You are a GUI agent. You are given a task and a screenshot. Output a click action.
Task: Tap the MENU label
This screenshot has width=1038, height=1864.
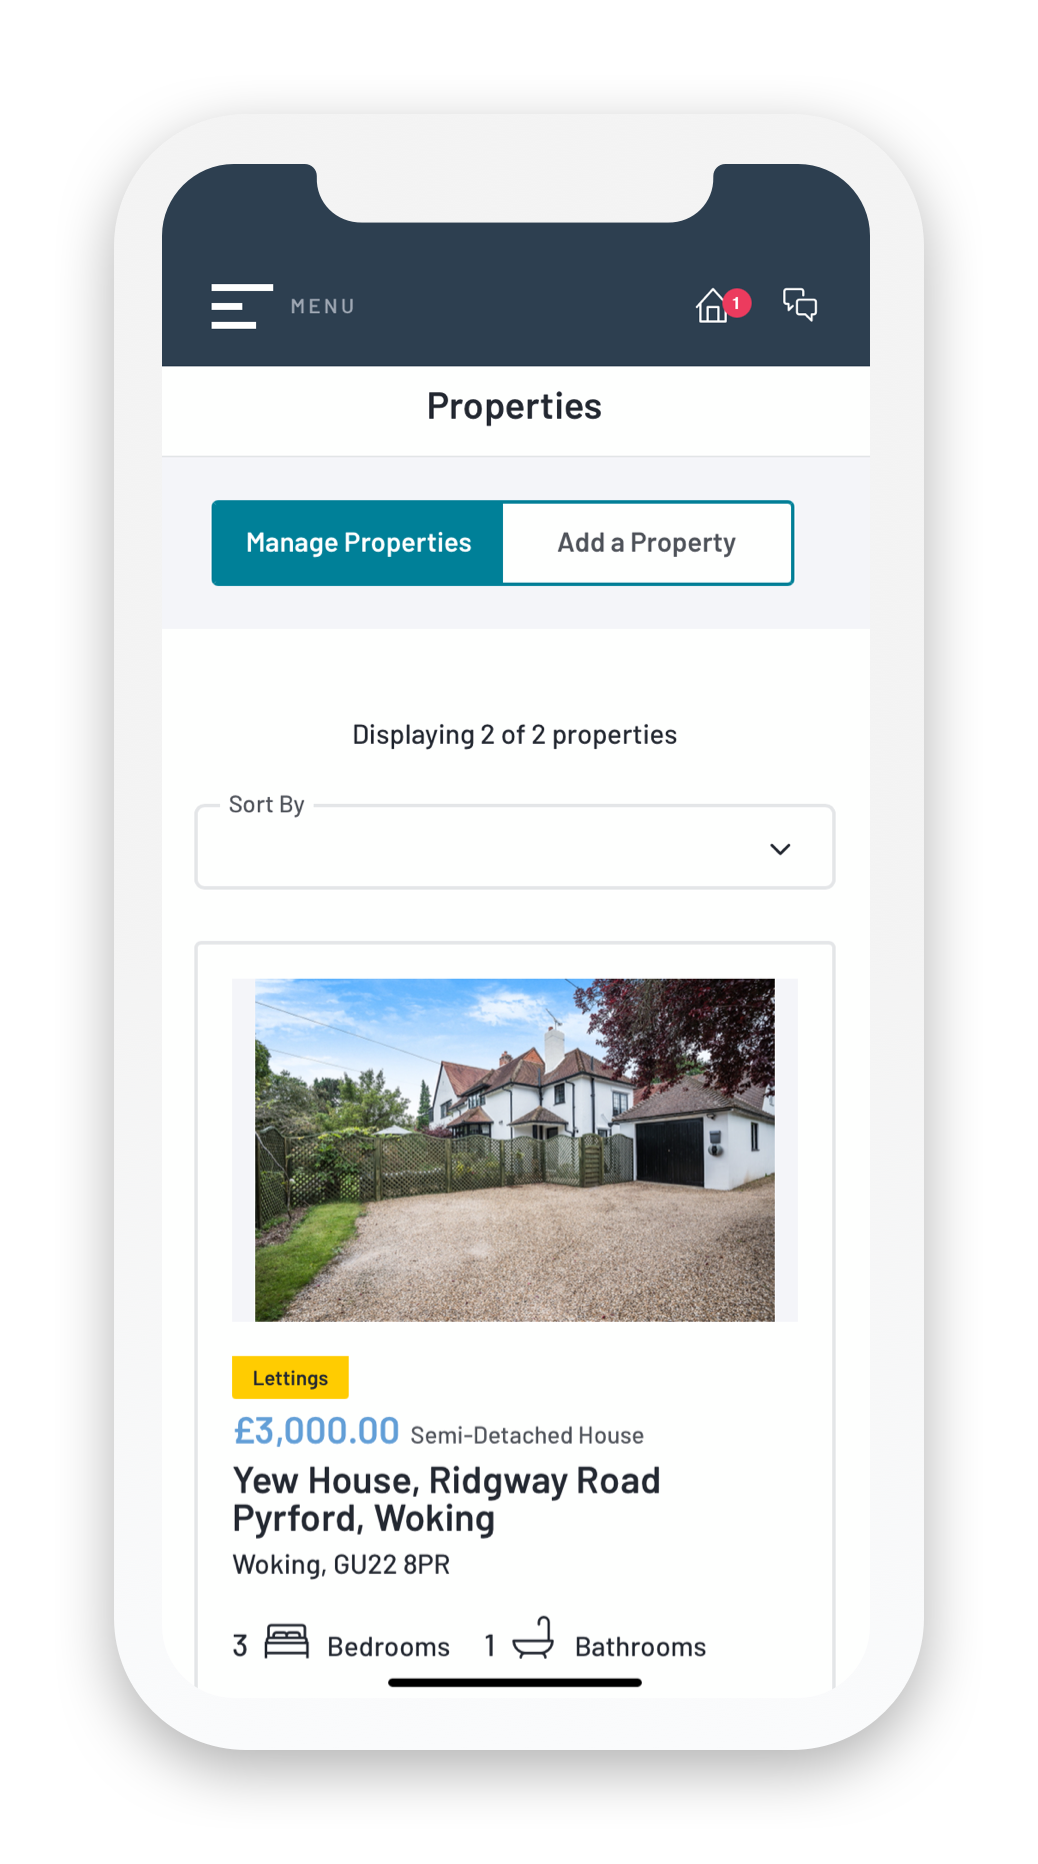point(323,307)
